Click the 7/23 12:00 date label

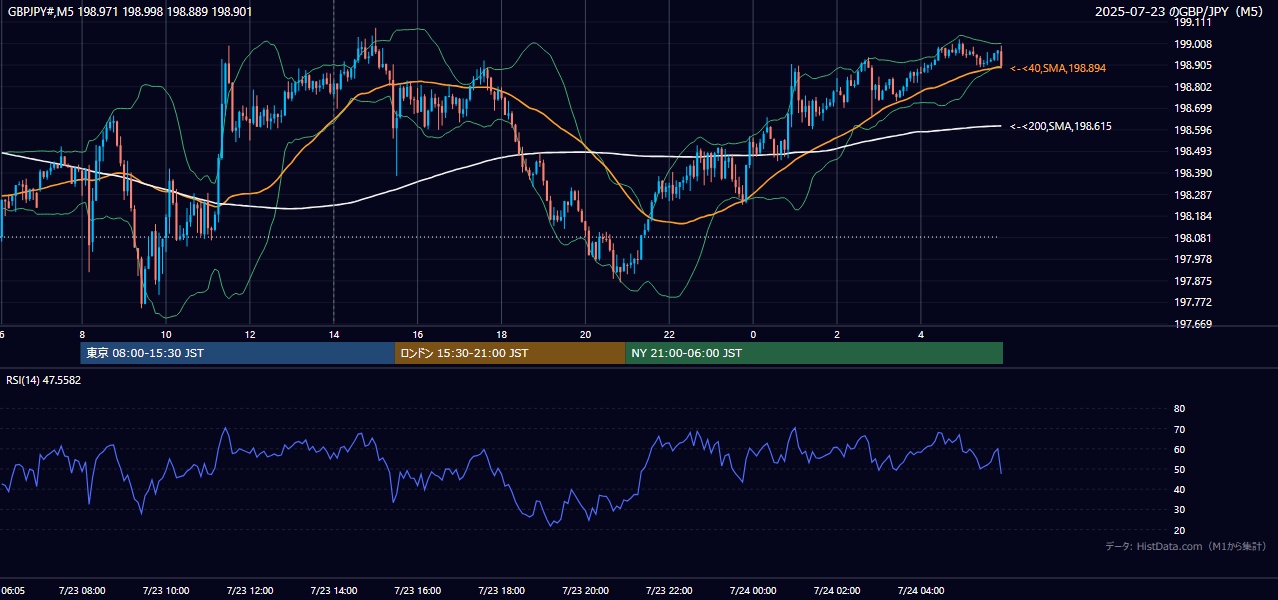pos(250,590)
